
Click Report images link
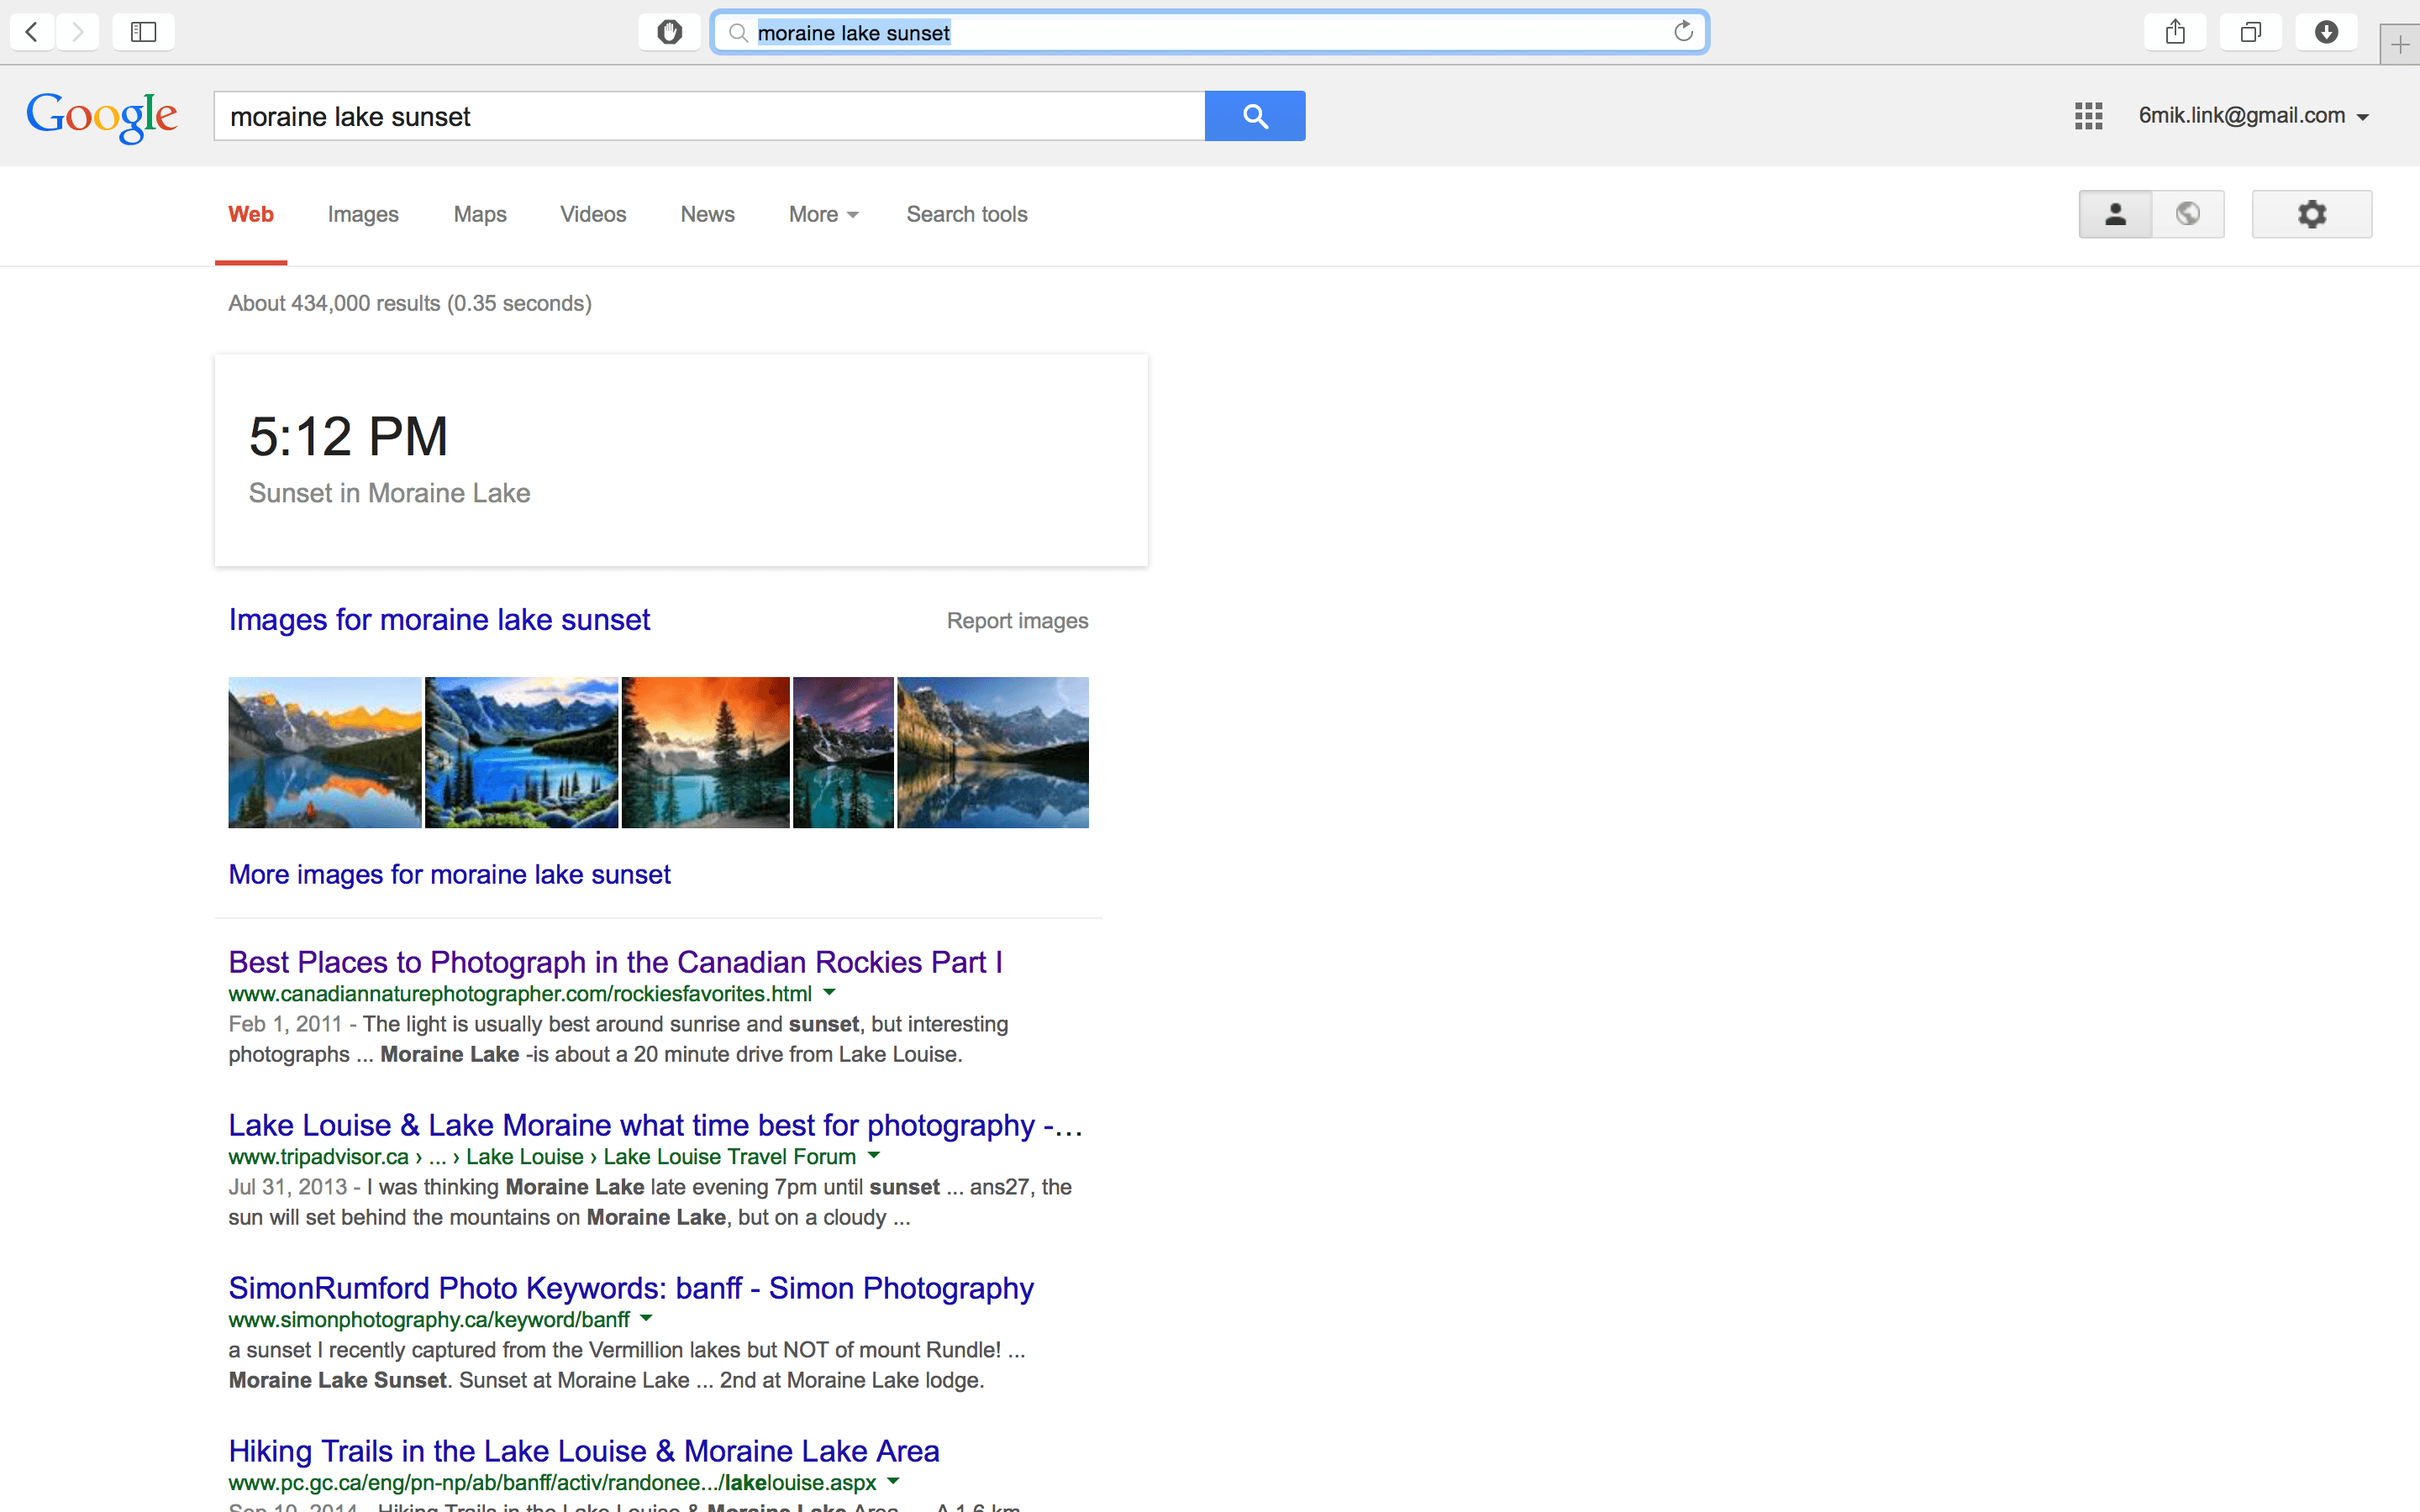[x=1018, y=622]
